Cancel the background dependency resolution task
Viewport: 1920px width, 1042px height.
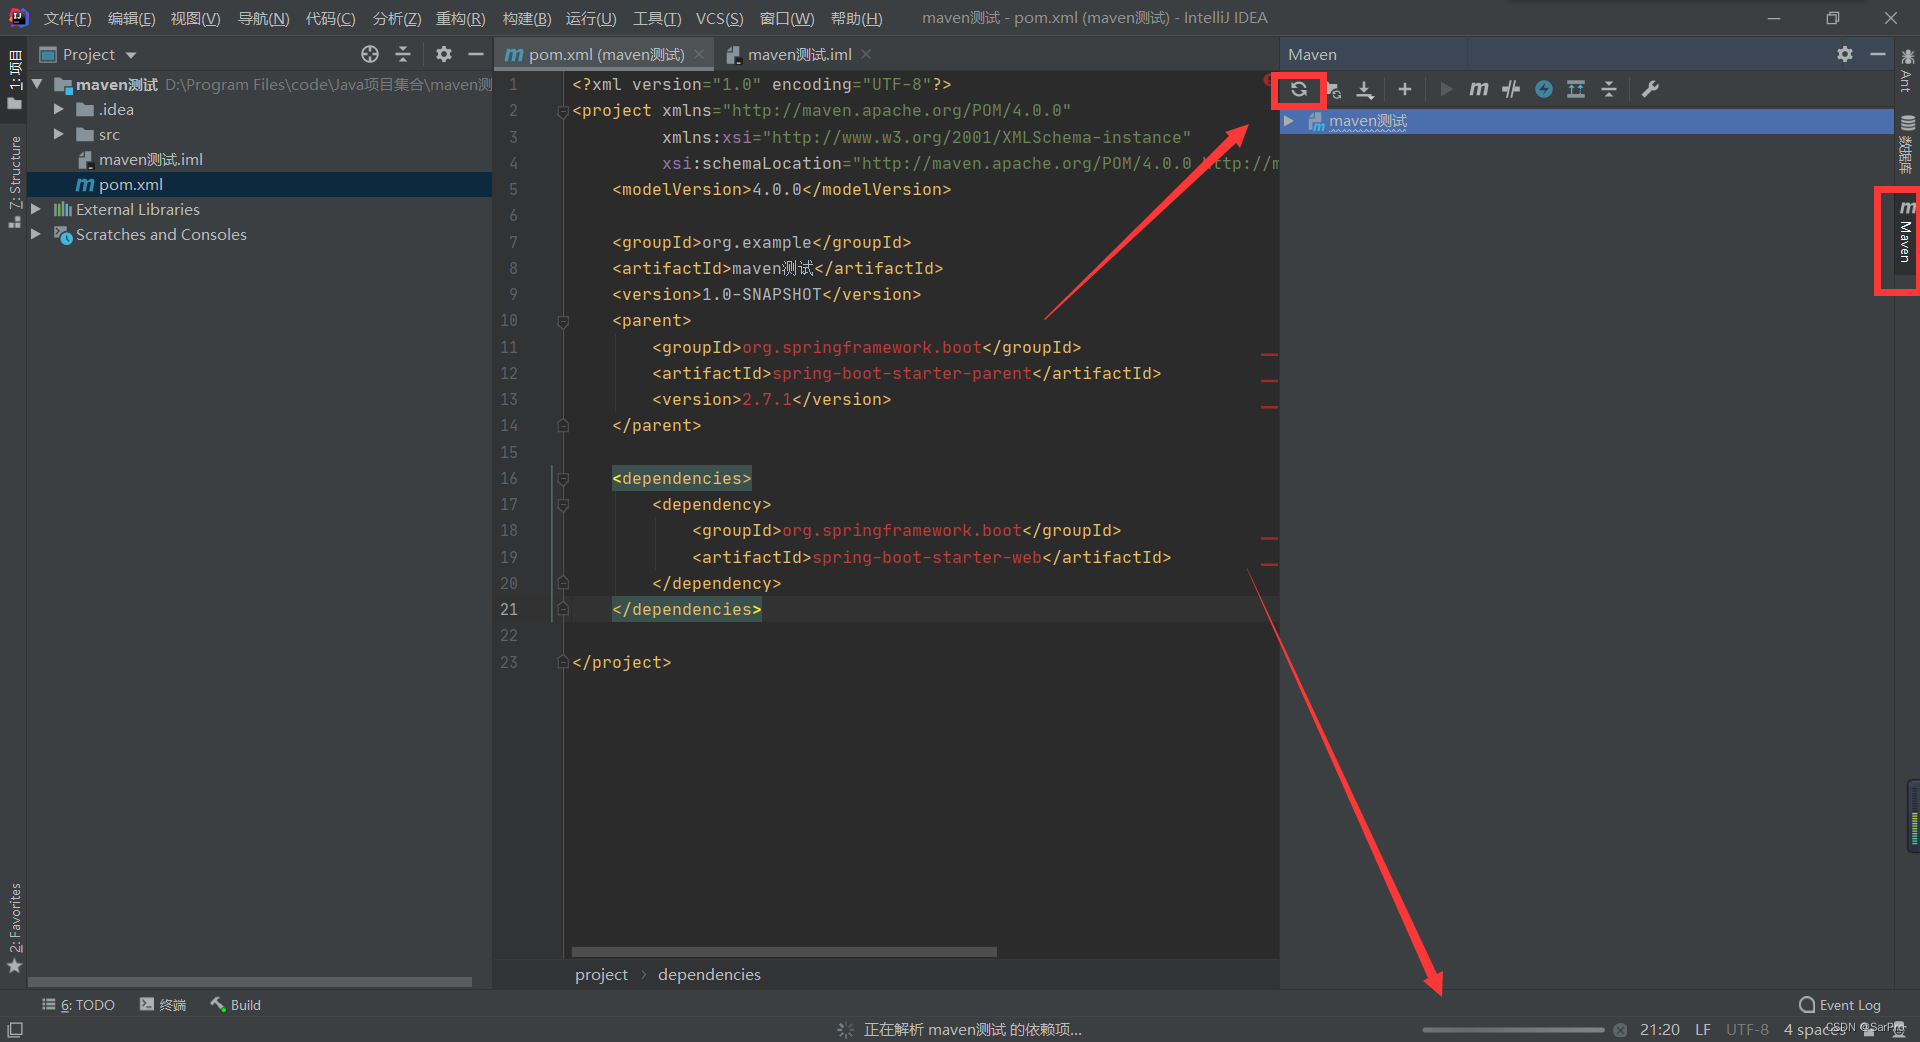(1620, 1030)
